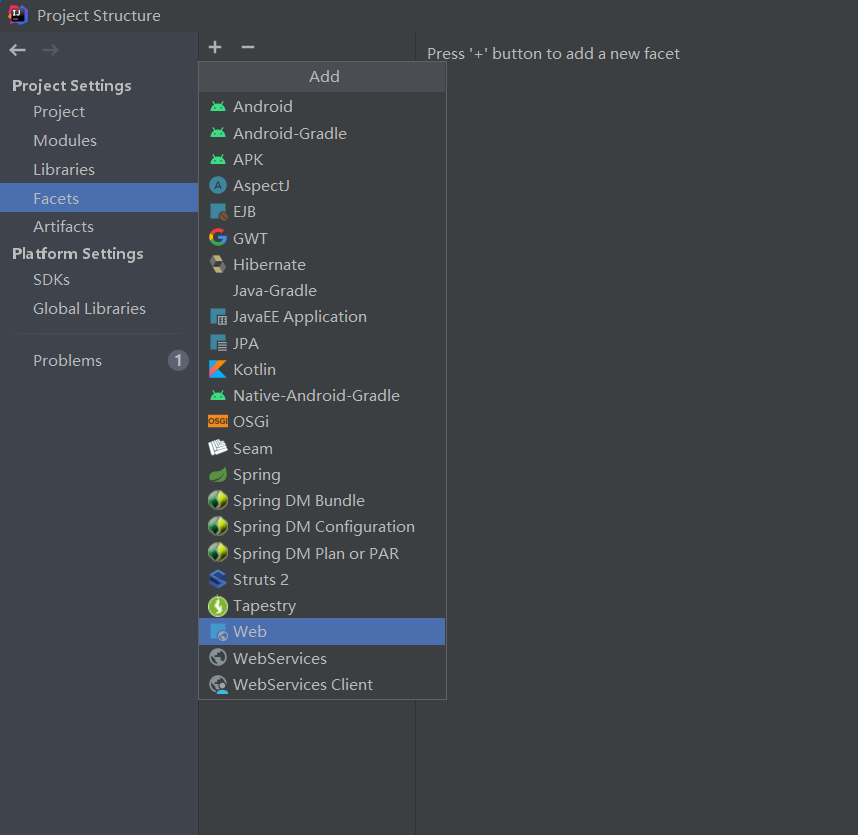The image size is (858, 835).
Task: Click the Tapestry green icon
Action: point(218,606)
